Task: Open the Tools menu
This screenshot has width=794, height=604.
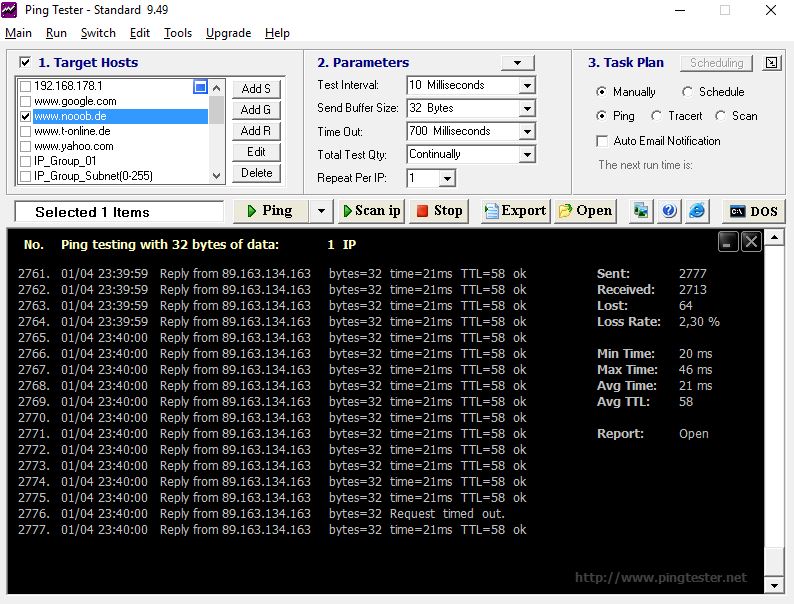Action: (178, 33)
